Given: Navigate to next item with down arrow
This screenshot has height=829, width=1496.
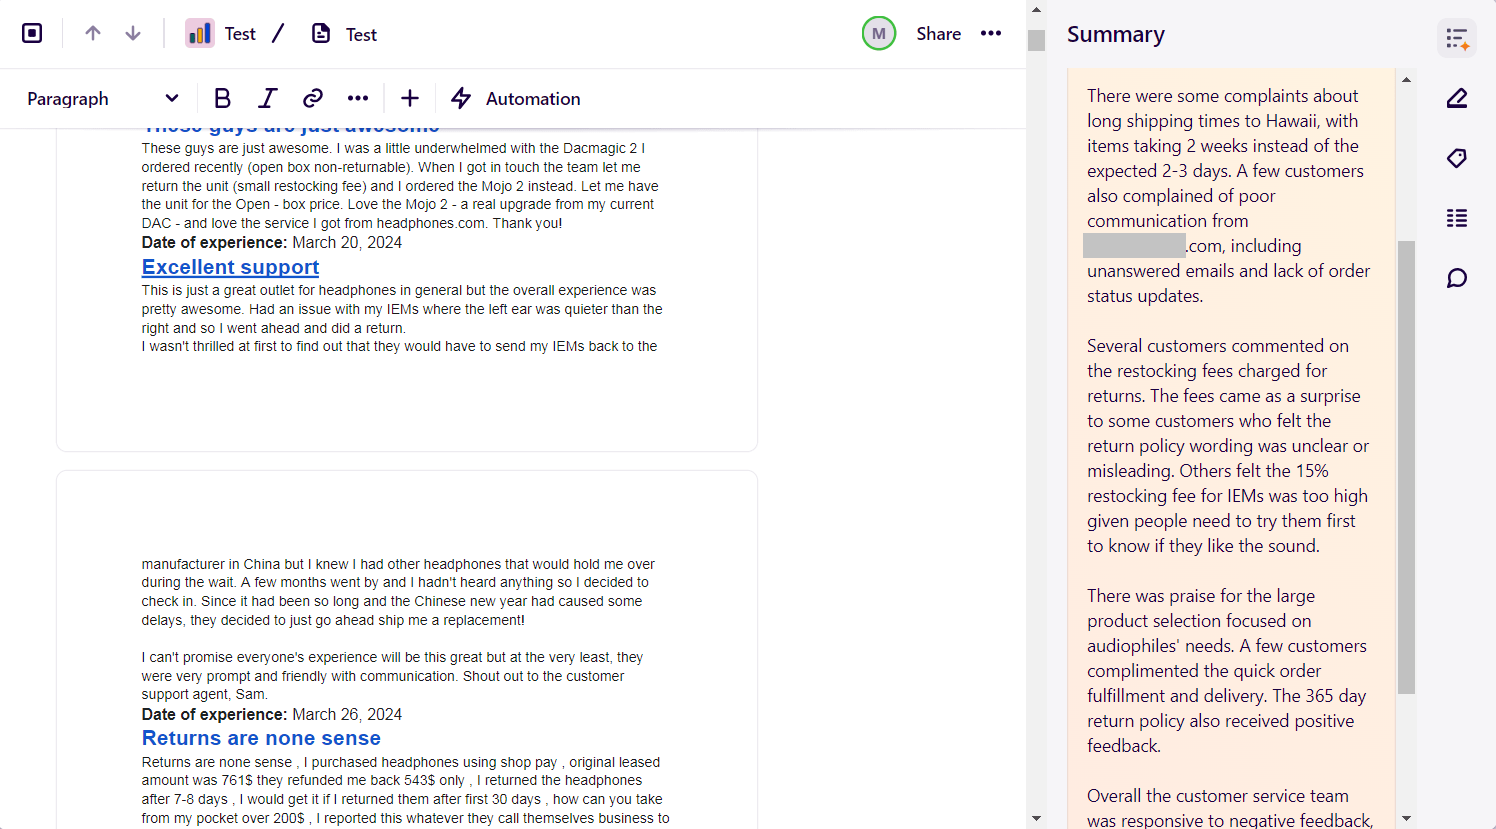Looking at the screenshot, I should pos(133,33).
